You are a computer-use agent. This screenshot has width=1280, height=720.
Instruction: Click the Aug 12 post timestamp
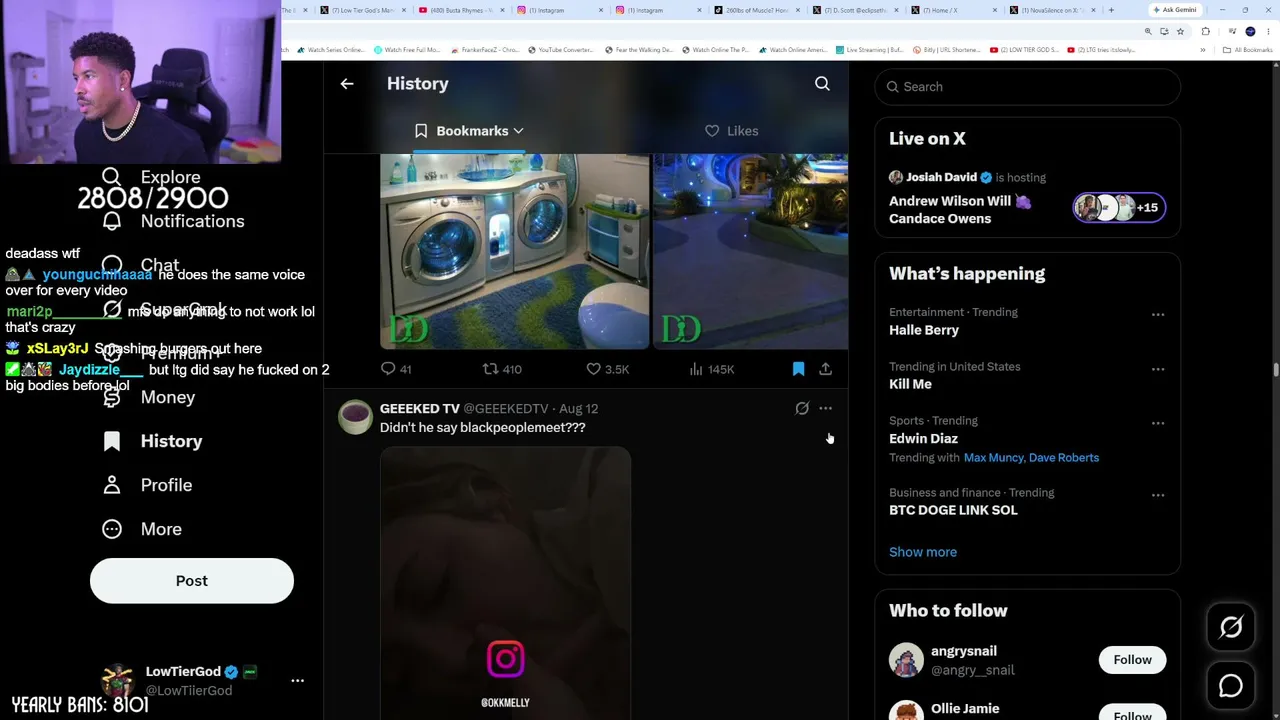click(x=578, y=409)
